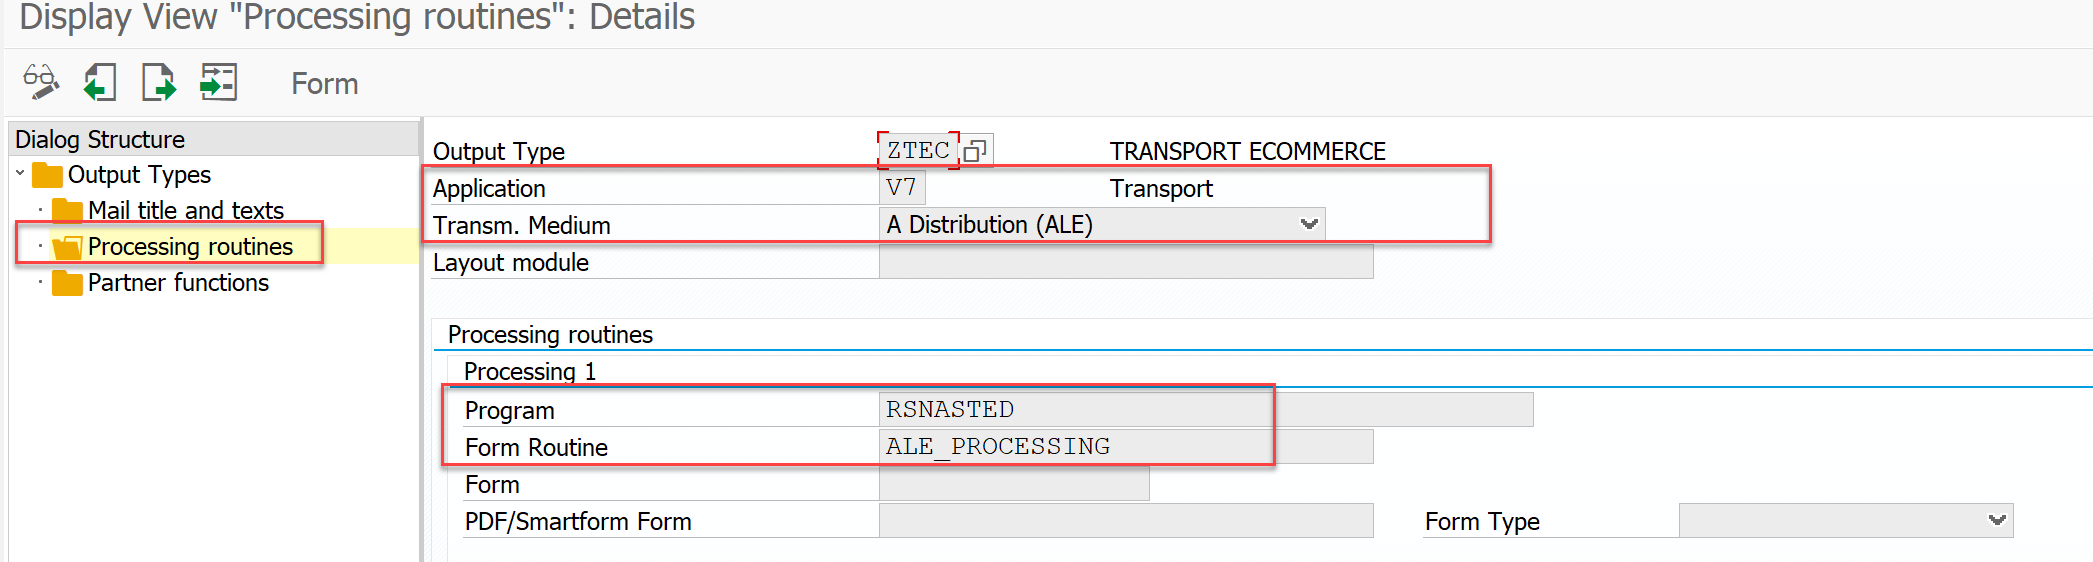This screenshot has width=2093, height=562.
Task: Click the empty PDF/Smartform Form field
Action: click(x=1125, y=520)
